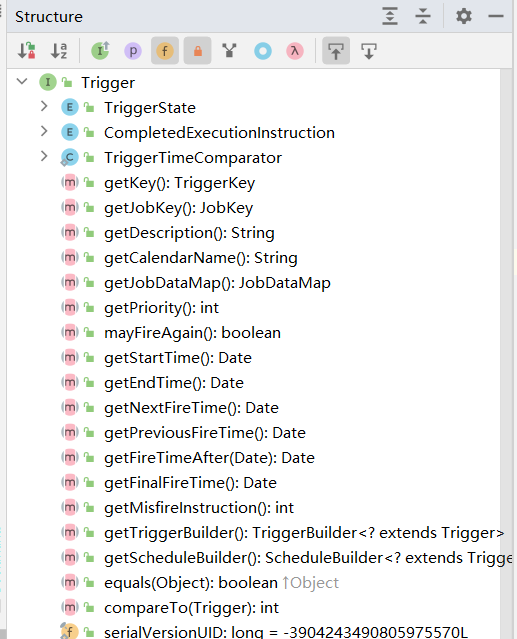Image resolution: width=517 pixels, height=639 pixels.
Task: Toggle Show Properties purple p icon
Action: pyautogui.click(x=133, y=51)
